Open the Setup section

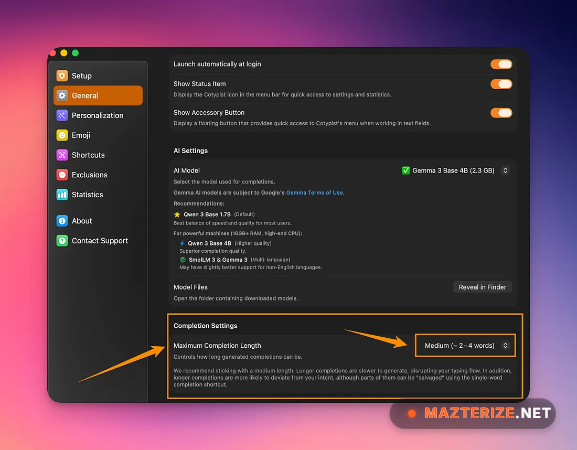[x=98, y=75]
